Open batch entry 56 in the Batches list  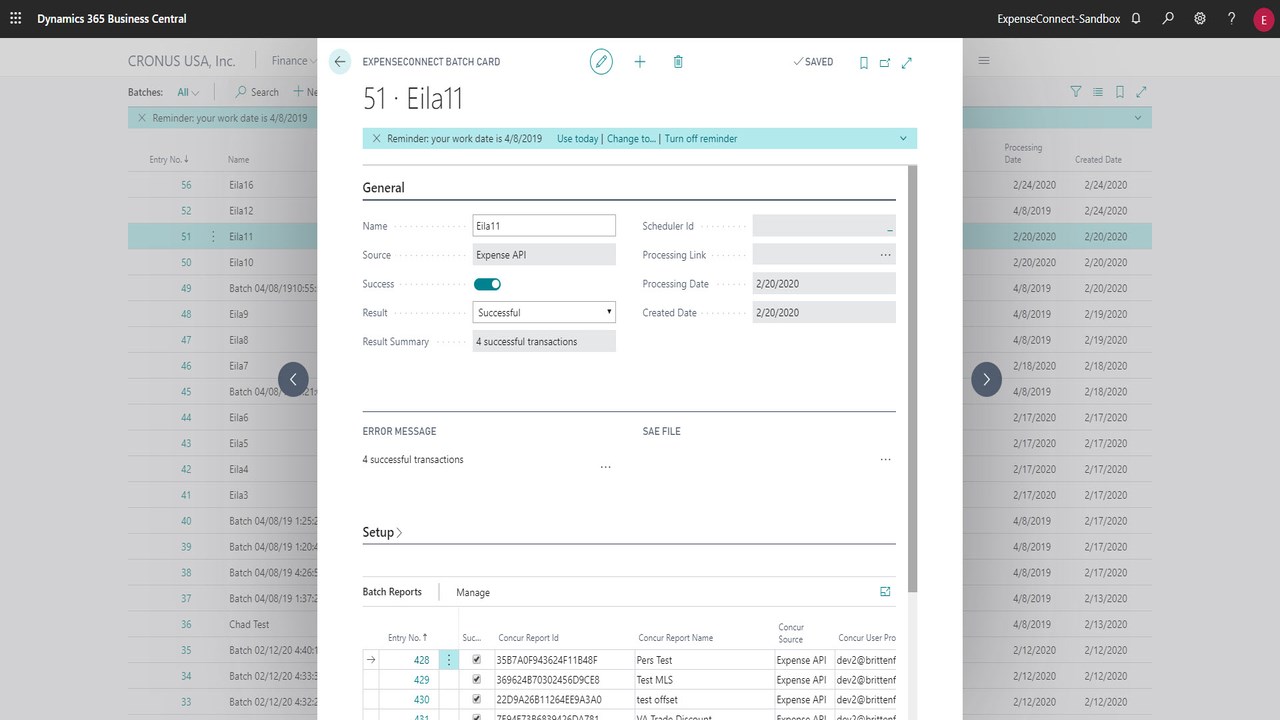(186, 185)
